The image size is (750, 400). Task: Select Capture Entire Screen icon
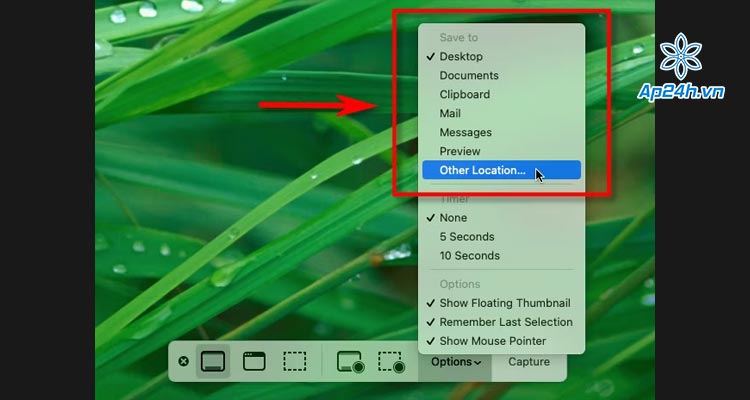pyautogui.click(x=213, y=361)
